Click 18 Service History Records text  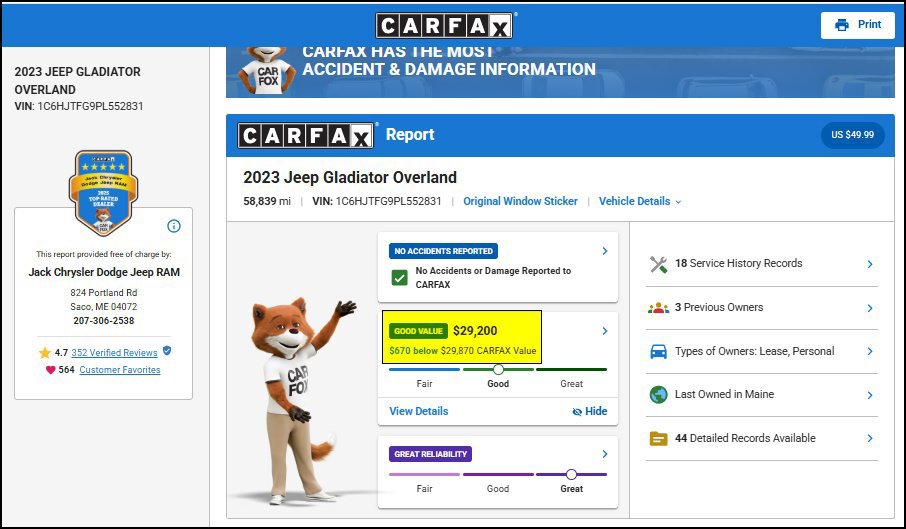[x=738, y=263]
